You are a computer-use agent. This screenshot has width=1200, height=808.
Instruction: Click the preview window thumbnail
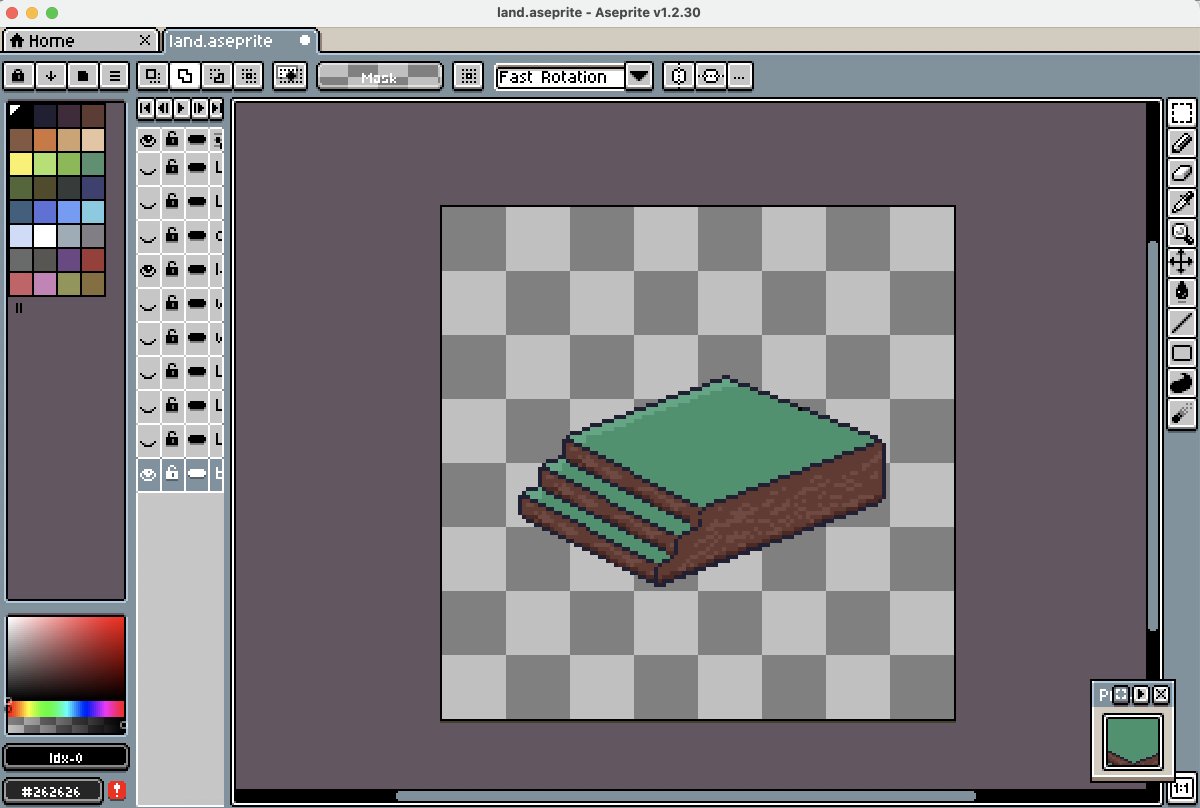(1132, 742)
